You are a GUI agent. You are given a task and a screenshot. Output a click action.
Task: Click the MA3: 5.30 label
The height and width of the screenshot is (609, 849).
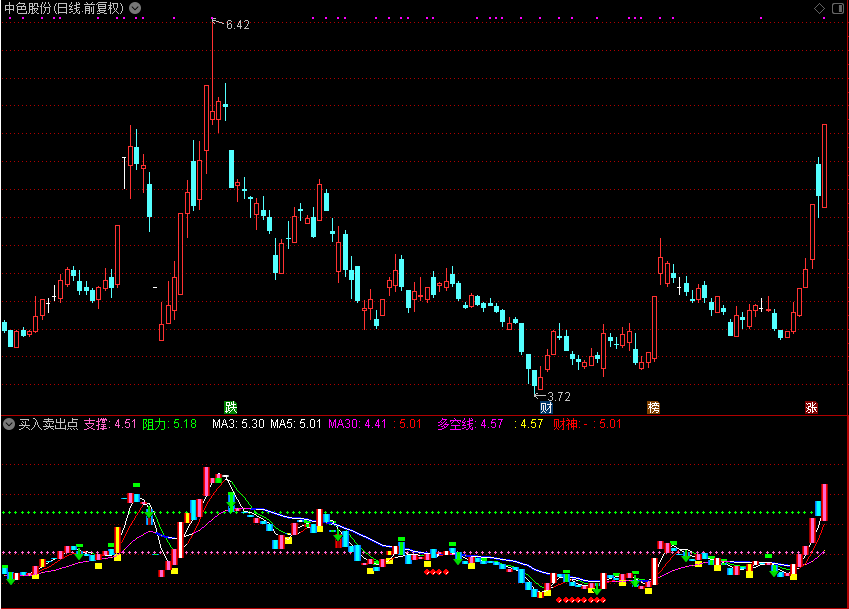(238, 424)
